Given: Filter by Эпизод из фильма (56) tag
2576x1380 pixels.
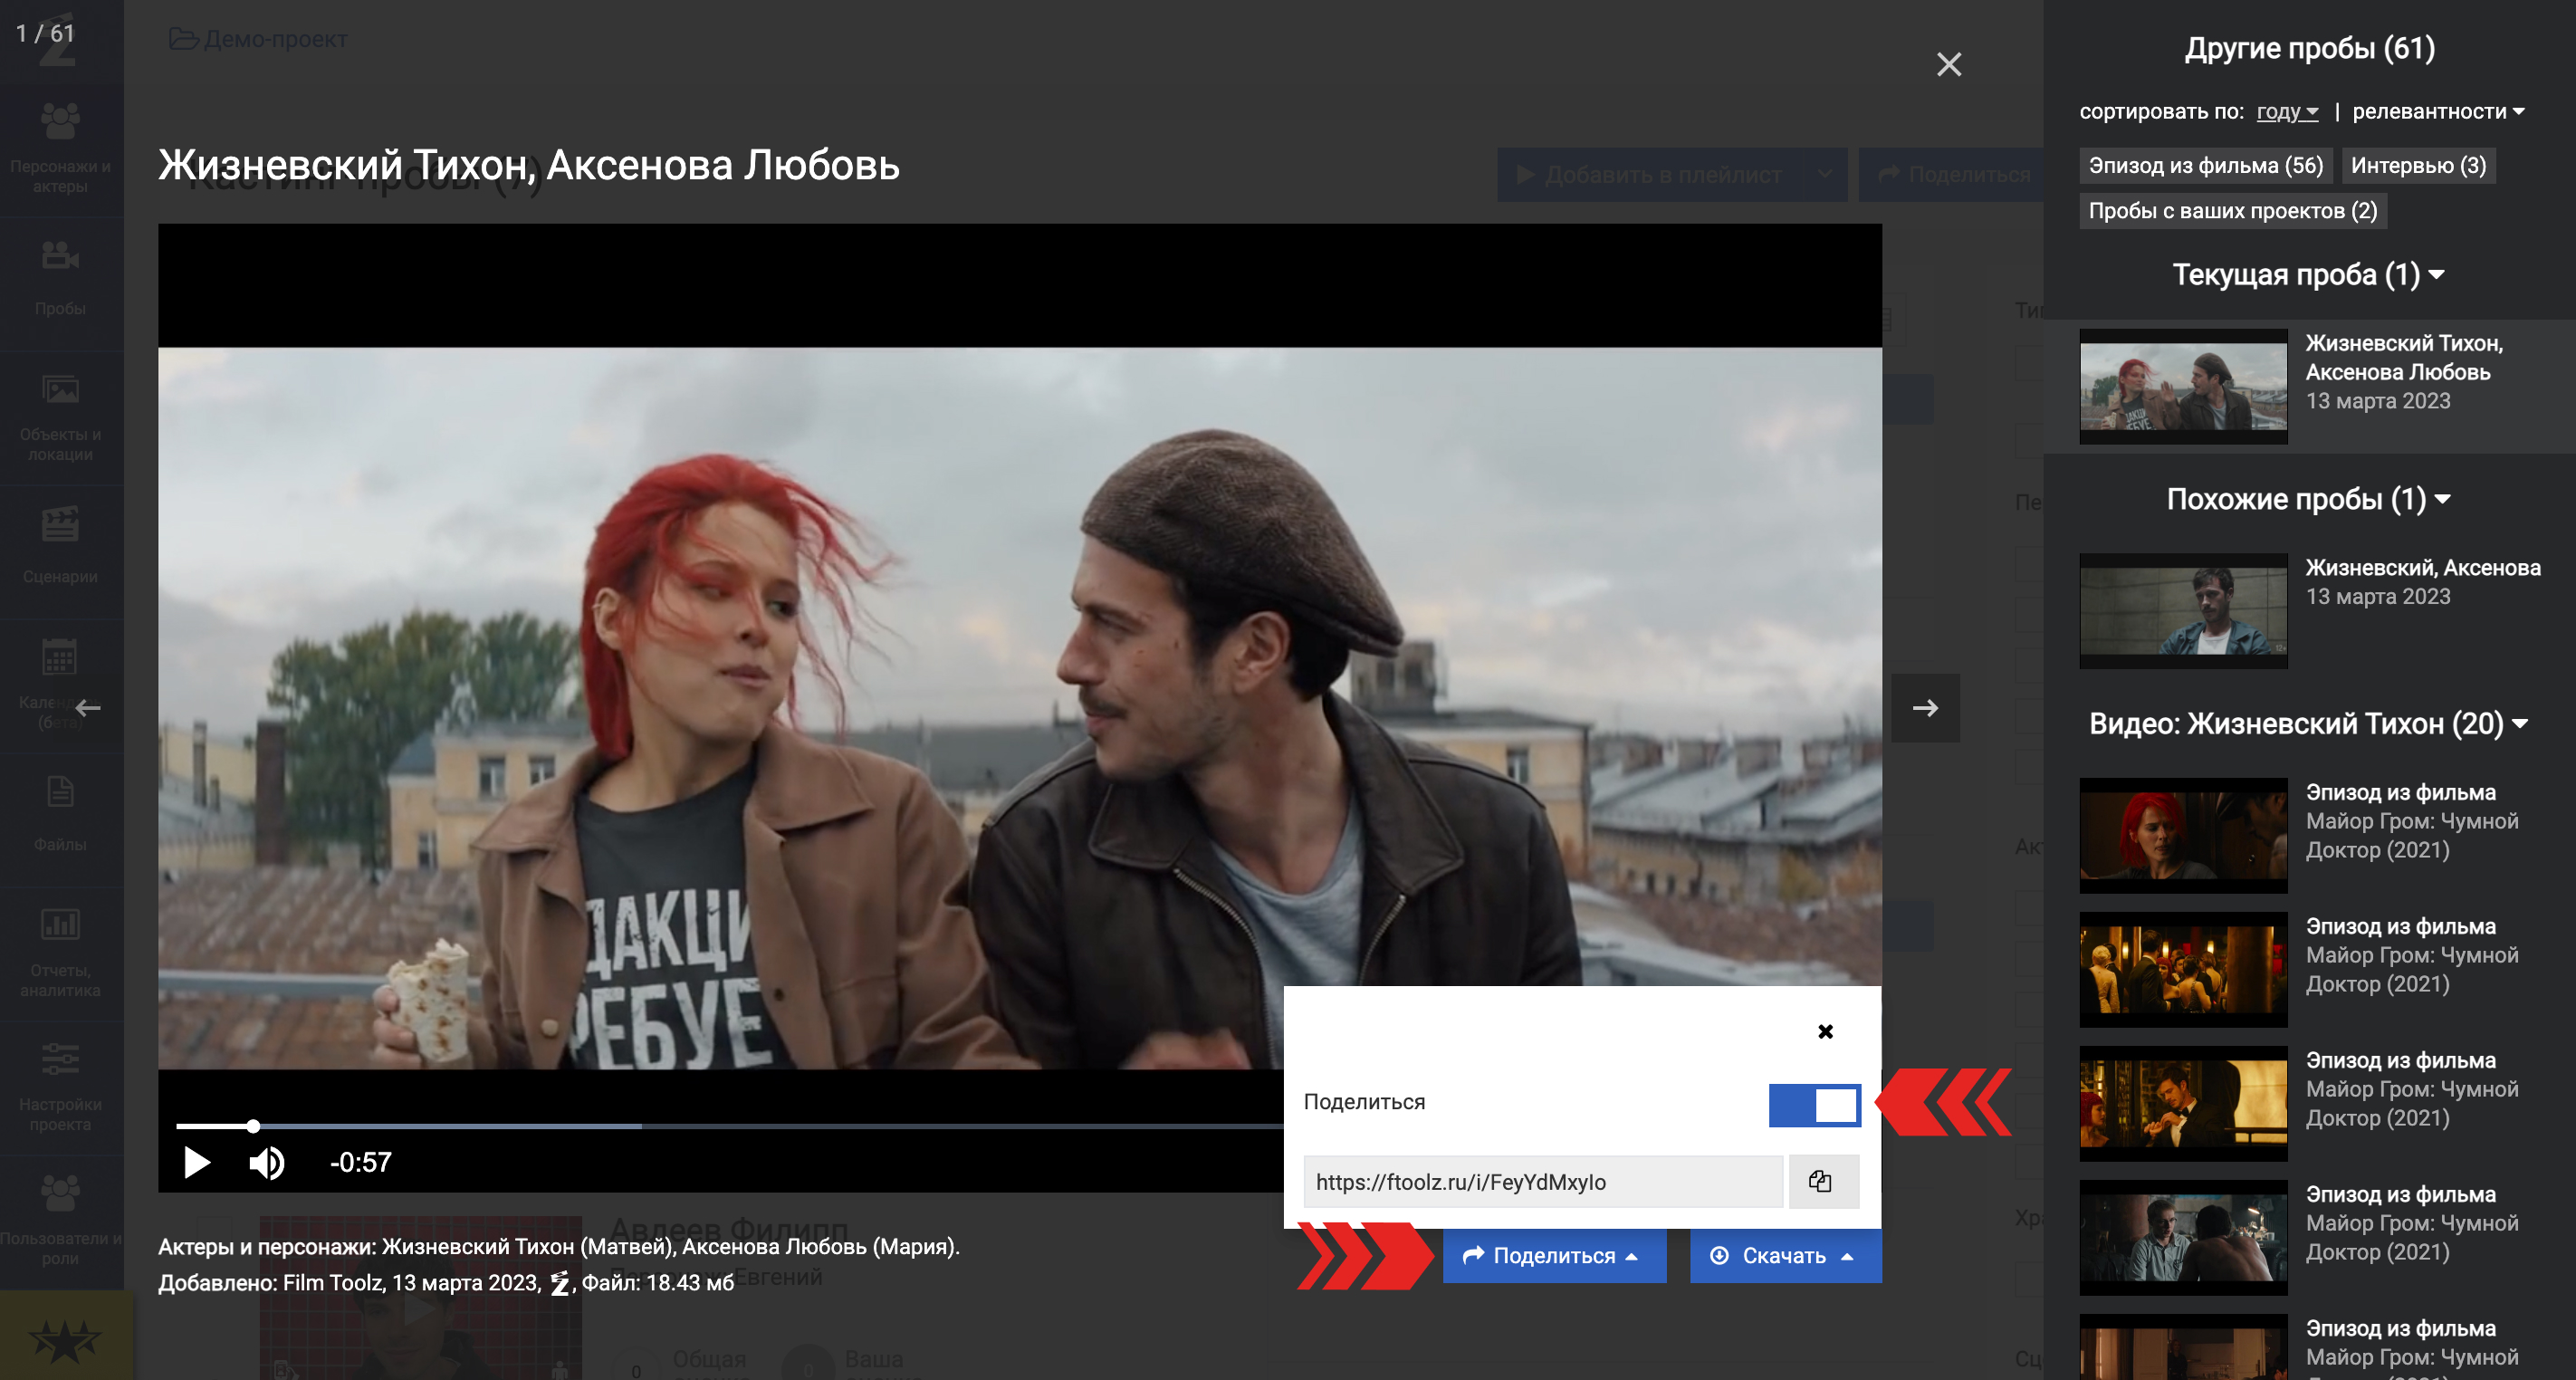Looking at the screenshot, I should (x=2206, y=166).
